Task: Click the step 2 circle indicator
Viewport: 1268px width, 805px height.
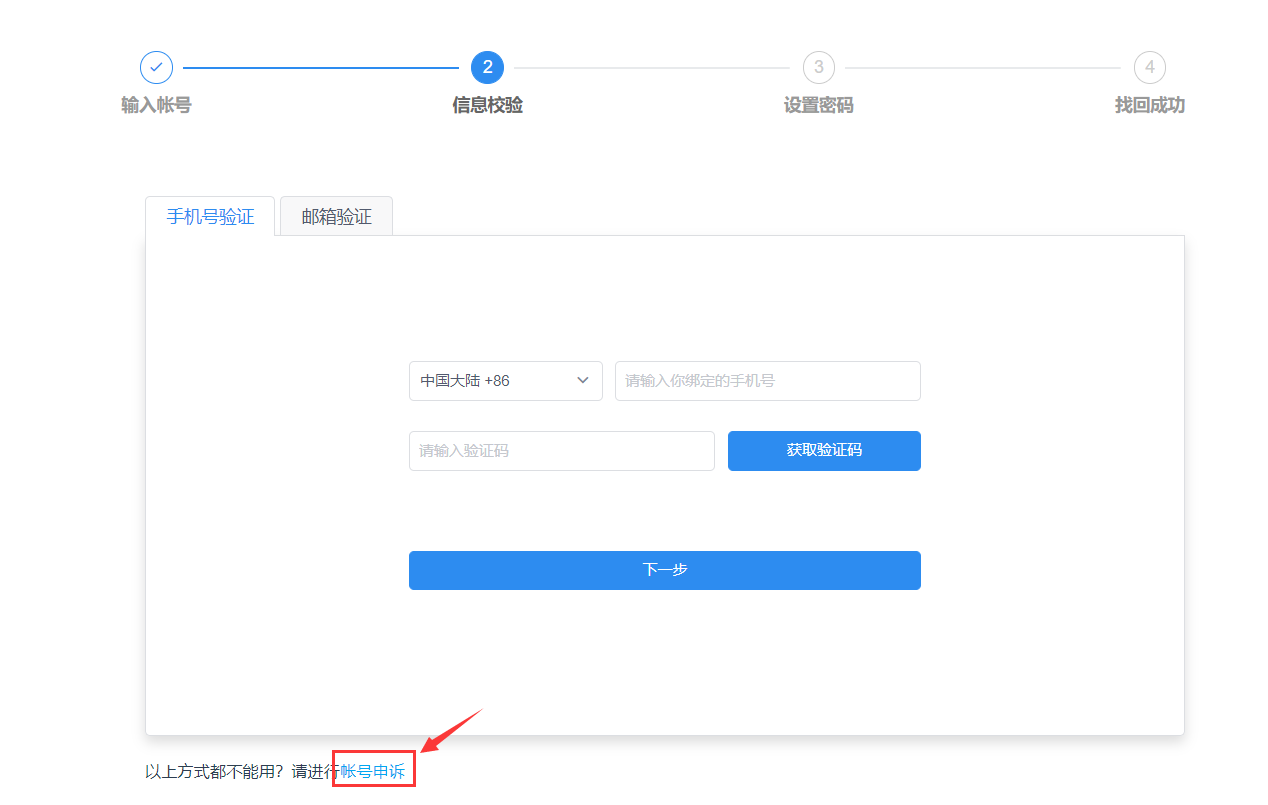Action: point(487,67)
